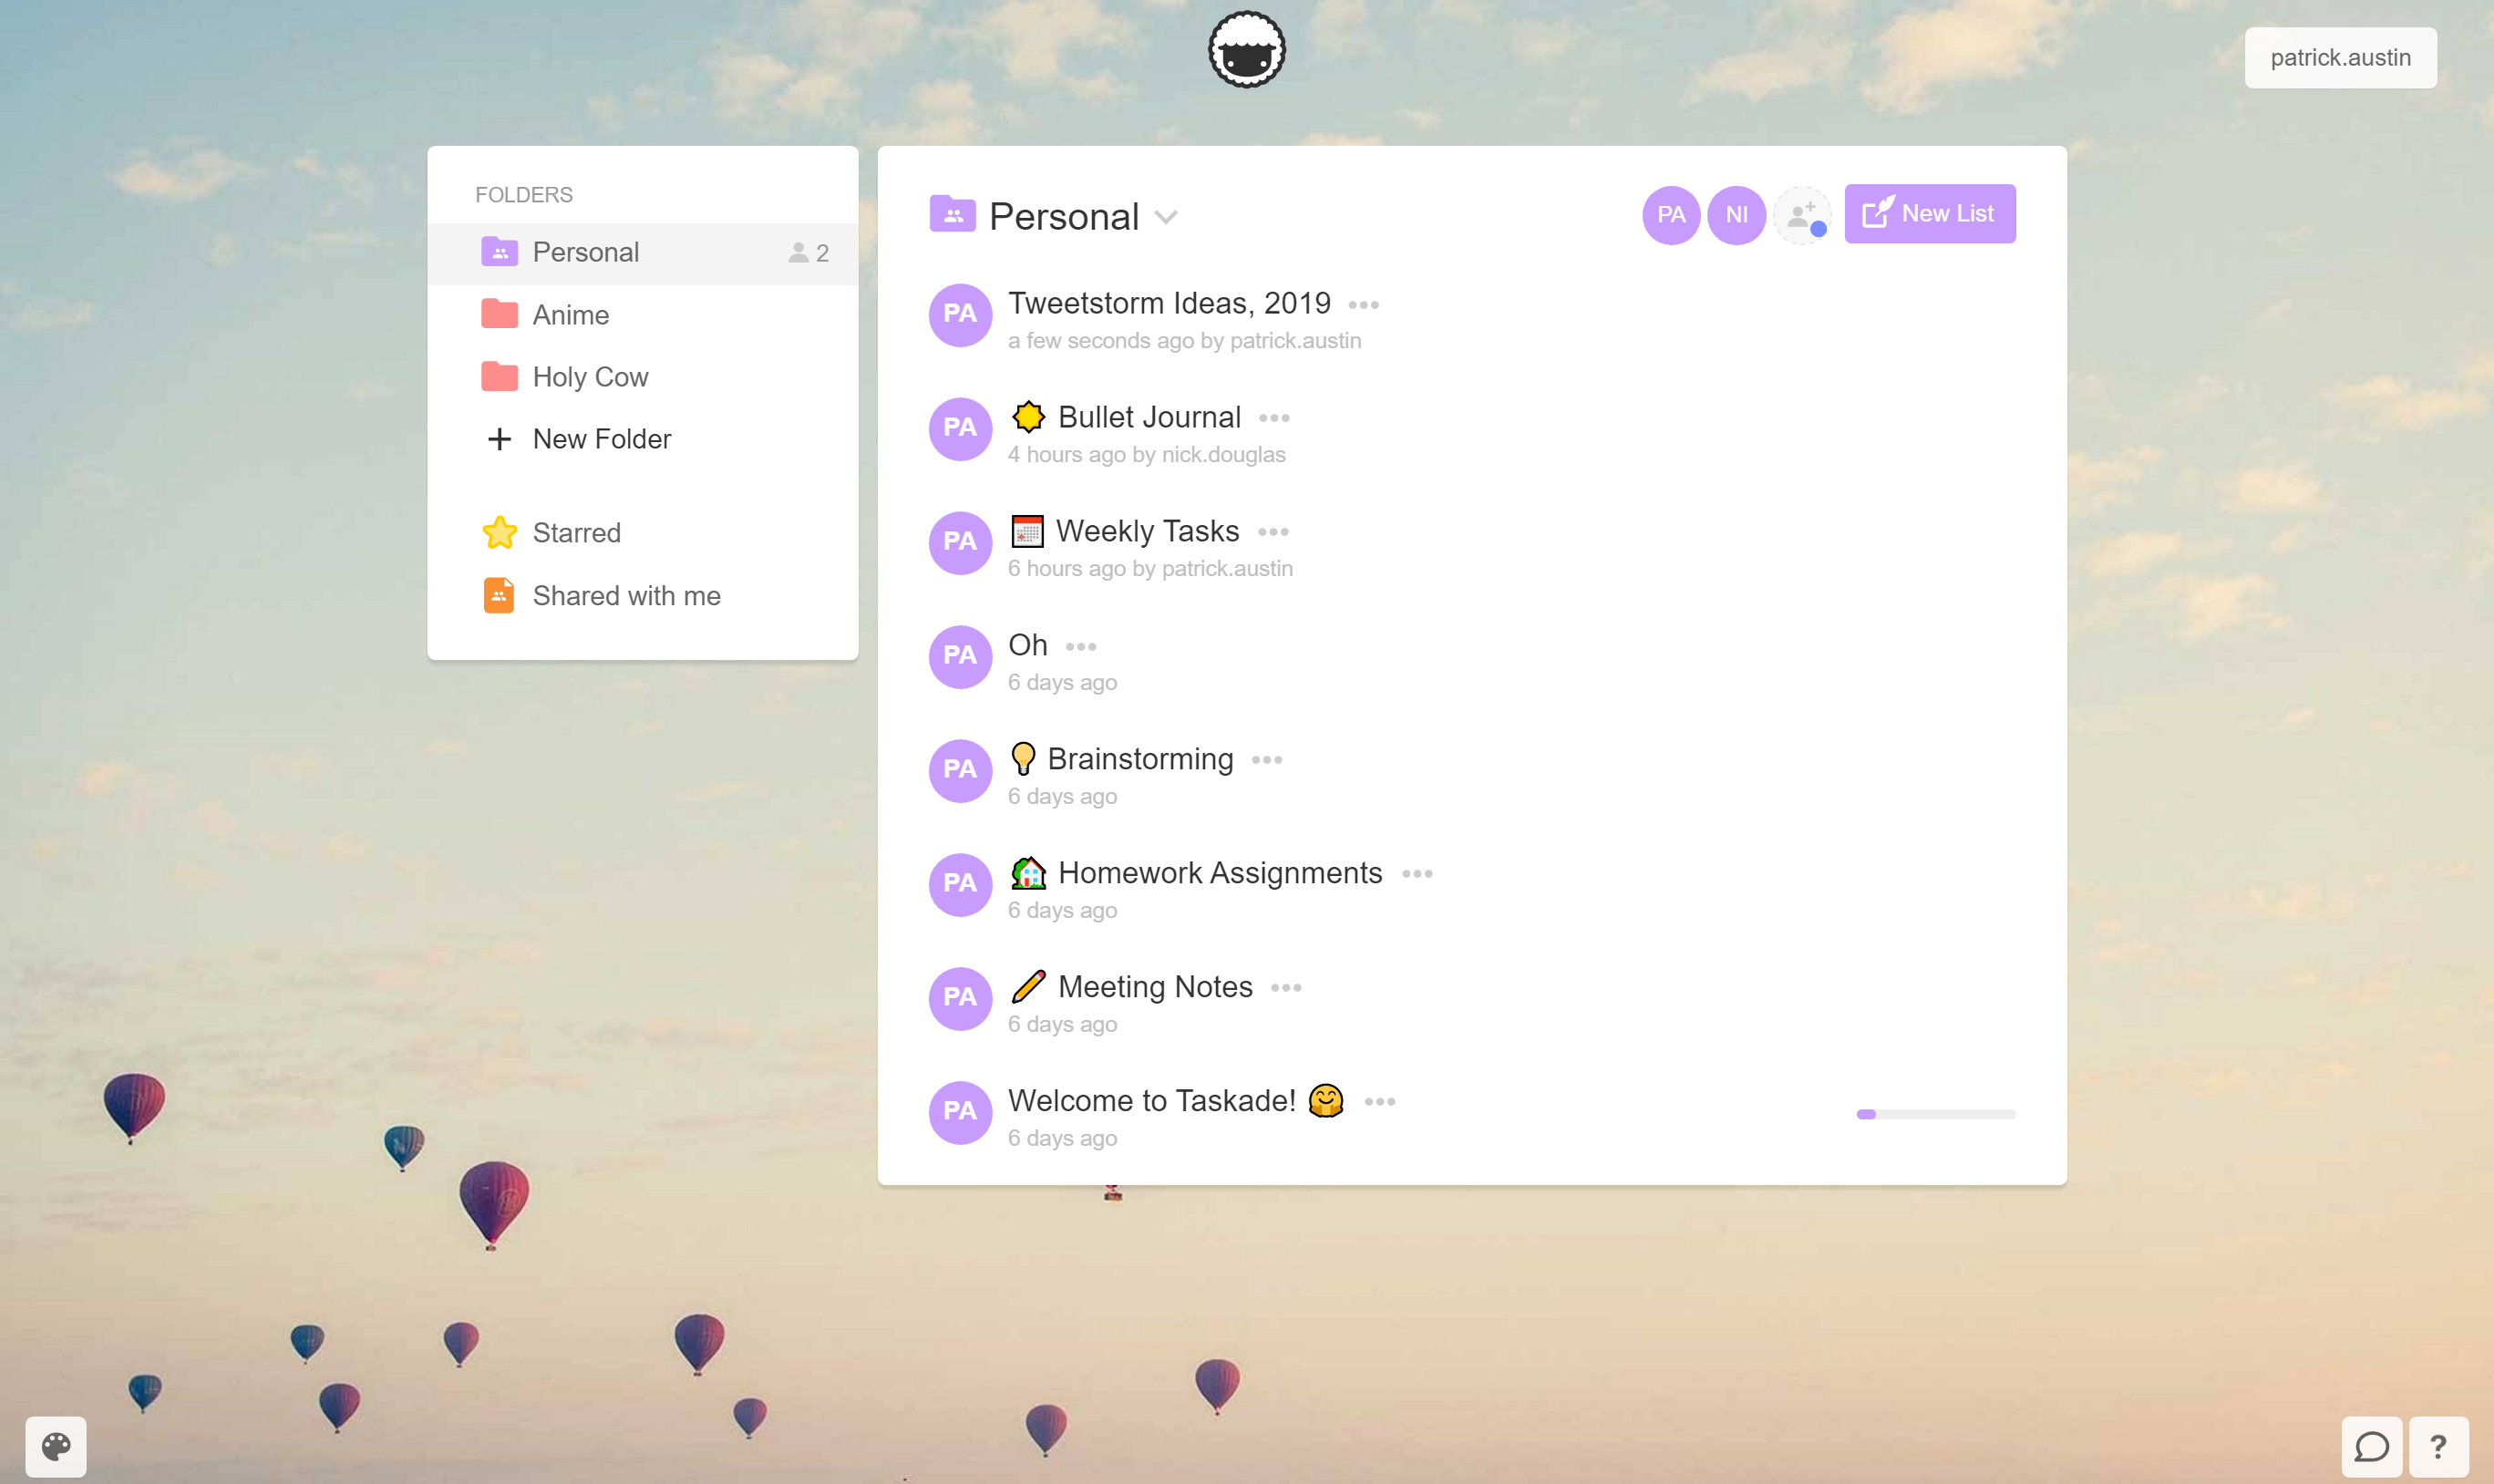Open options dots next to Bullet Journal
Image resolution: width=2494 pixels, height=1484 pixels.
point(1274,418)
